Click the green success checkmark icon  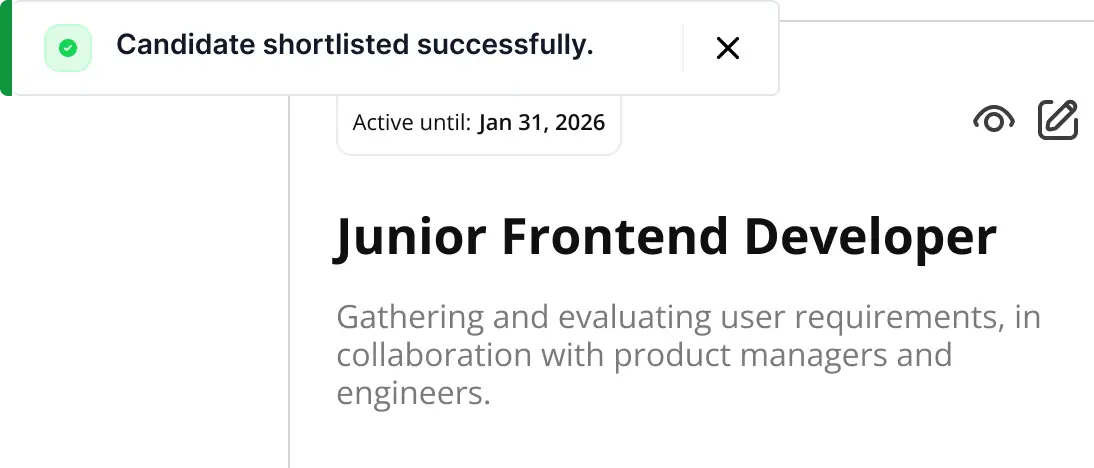pyautogui.click(x=68, y=48)
